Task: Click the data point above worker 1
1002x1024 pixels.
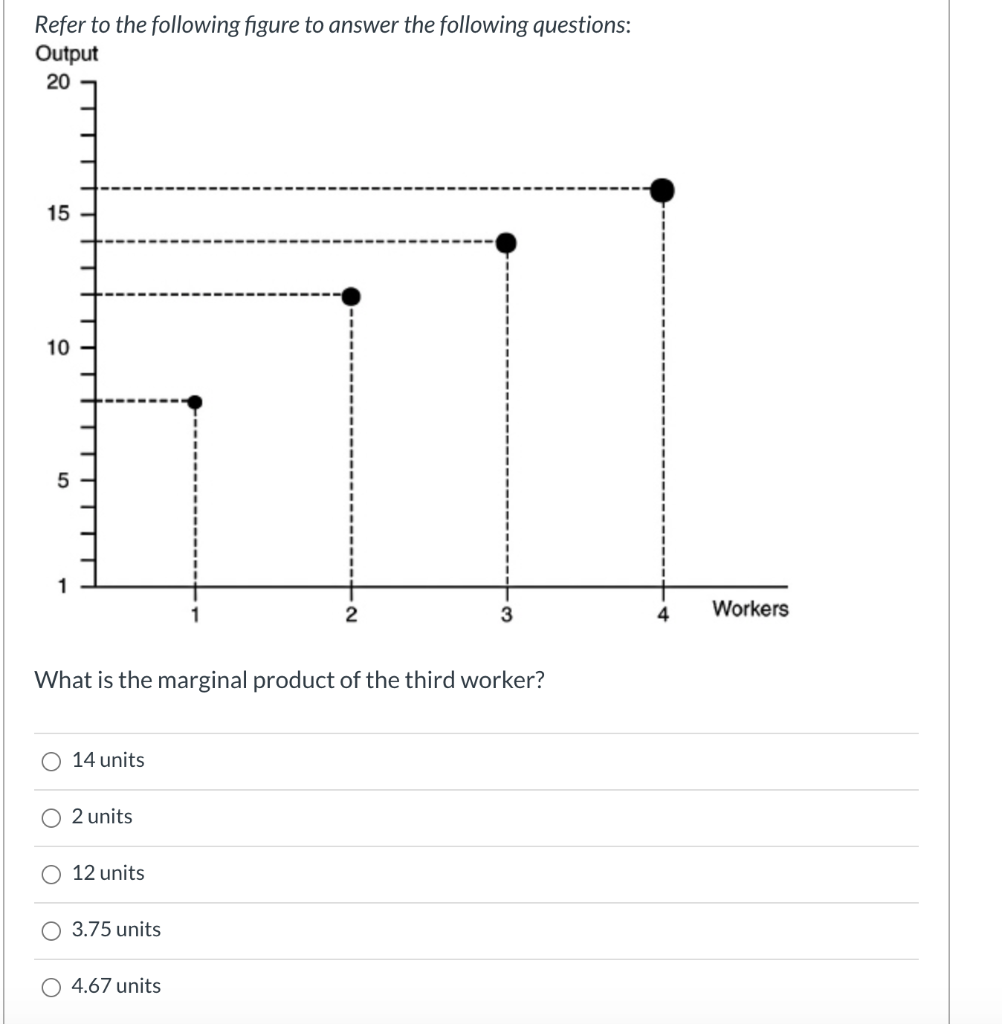Action: click(x=195, y=401)
